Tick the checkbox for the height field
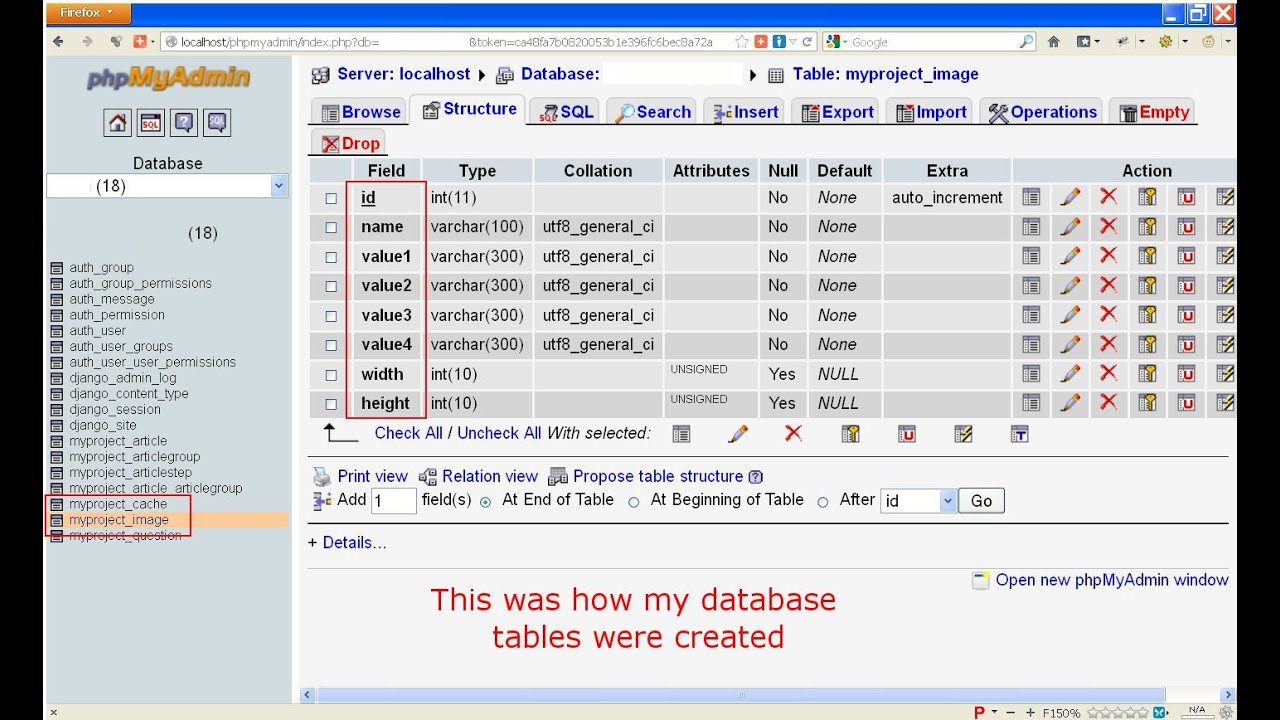This screenshot has height=720, width=1280. point(331,404)
